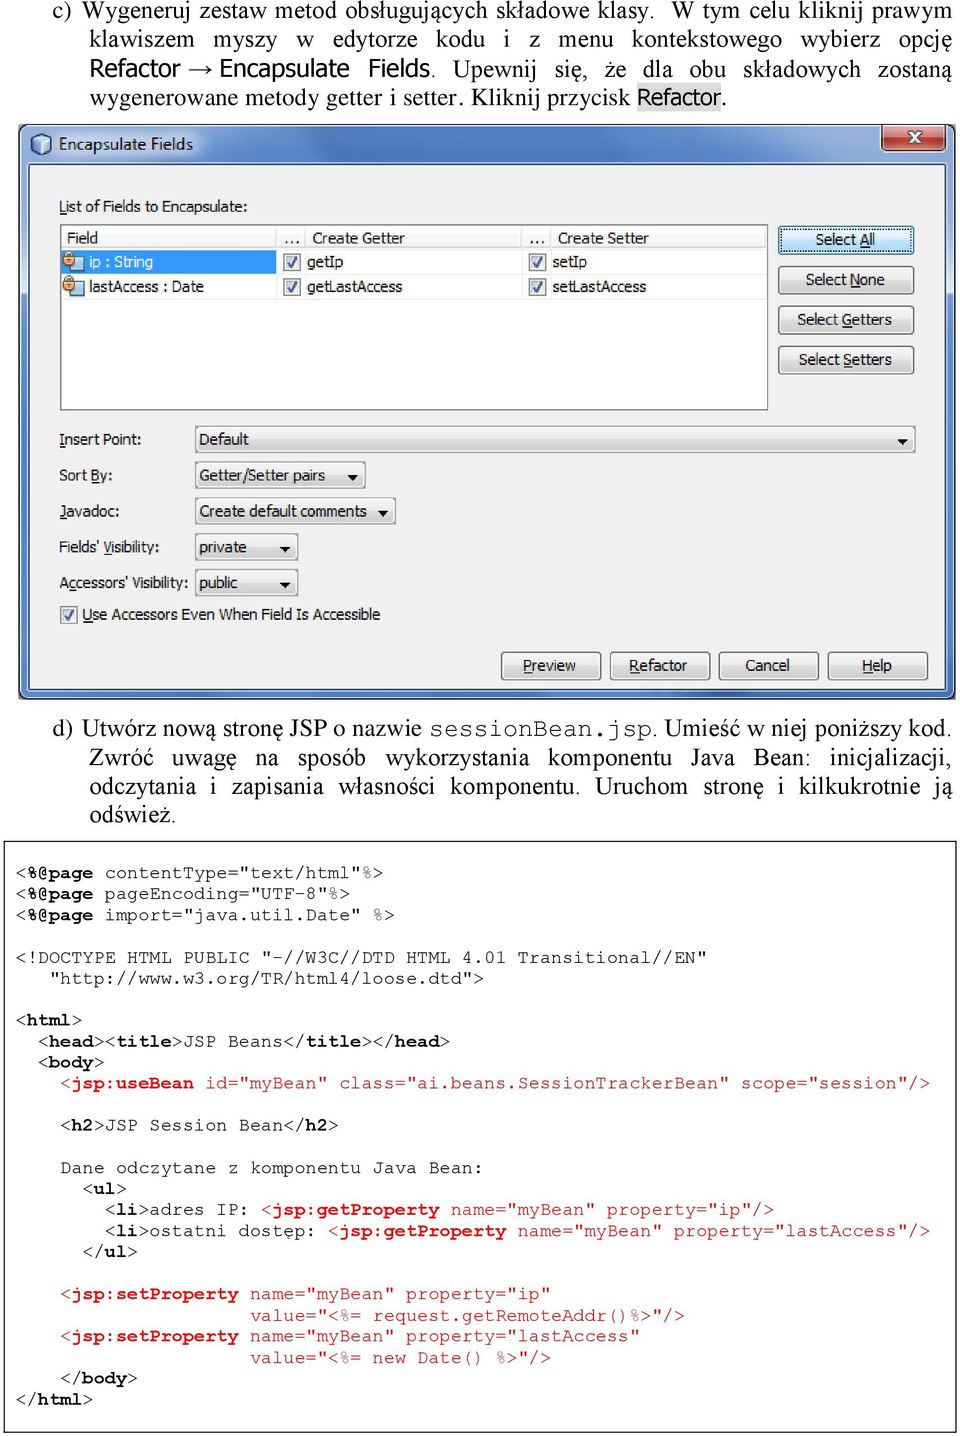Open the Accessors' Visibility public dropdown

tap(246, 583)
